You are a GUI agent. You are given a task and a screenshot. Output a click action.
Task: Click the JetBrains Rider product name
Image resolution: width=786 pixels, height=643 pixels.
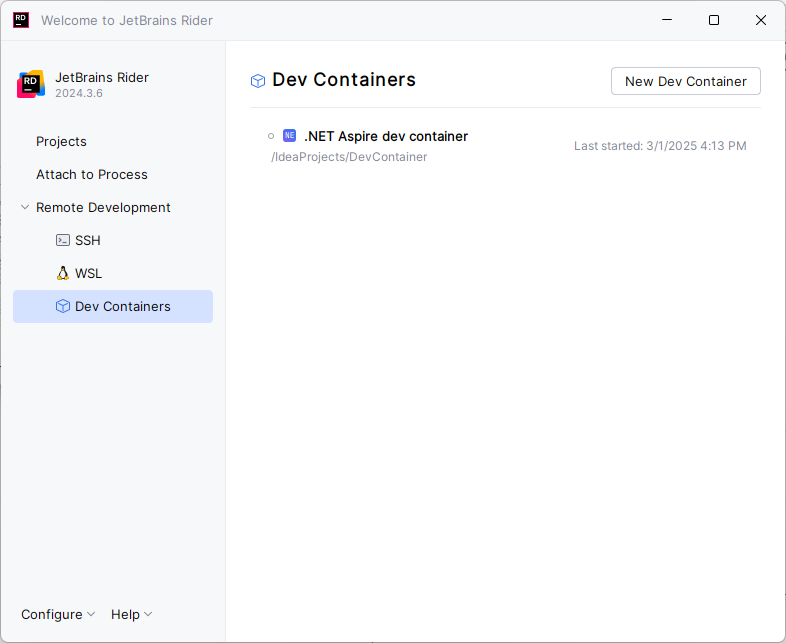[102, 78]
